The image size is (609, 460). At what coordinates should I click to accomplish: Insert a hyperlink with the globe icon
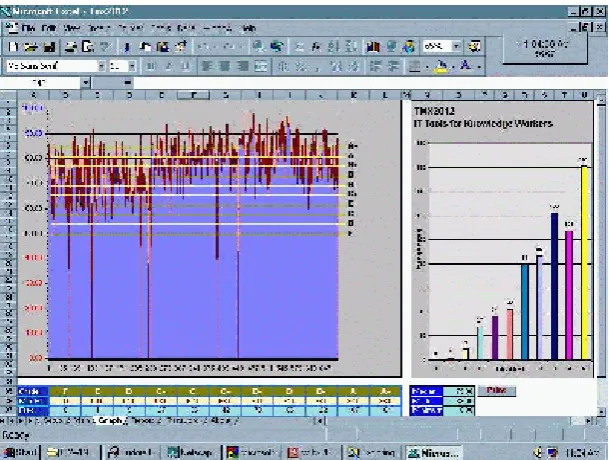258,47
